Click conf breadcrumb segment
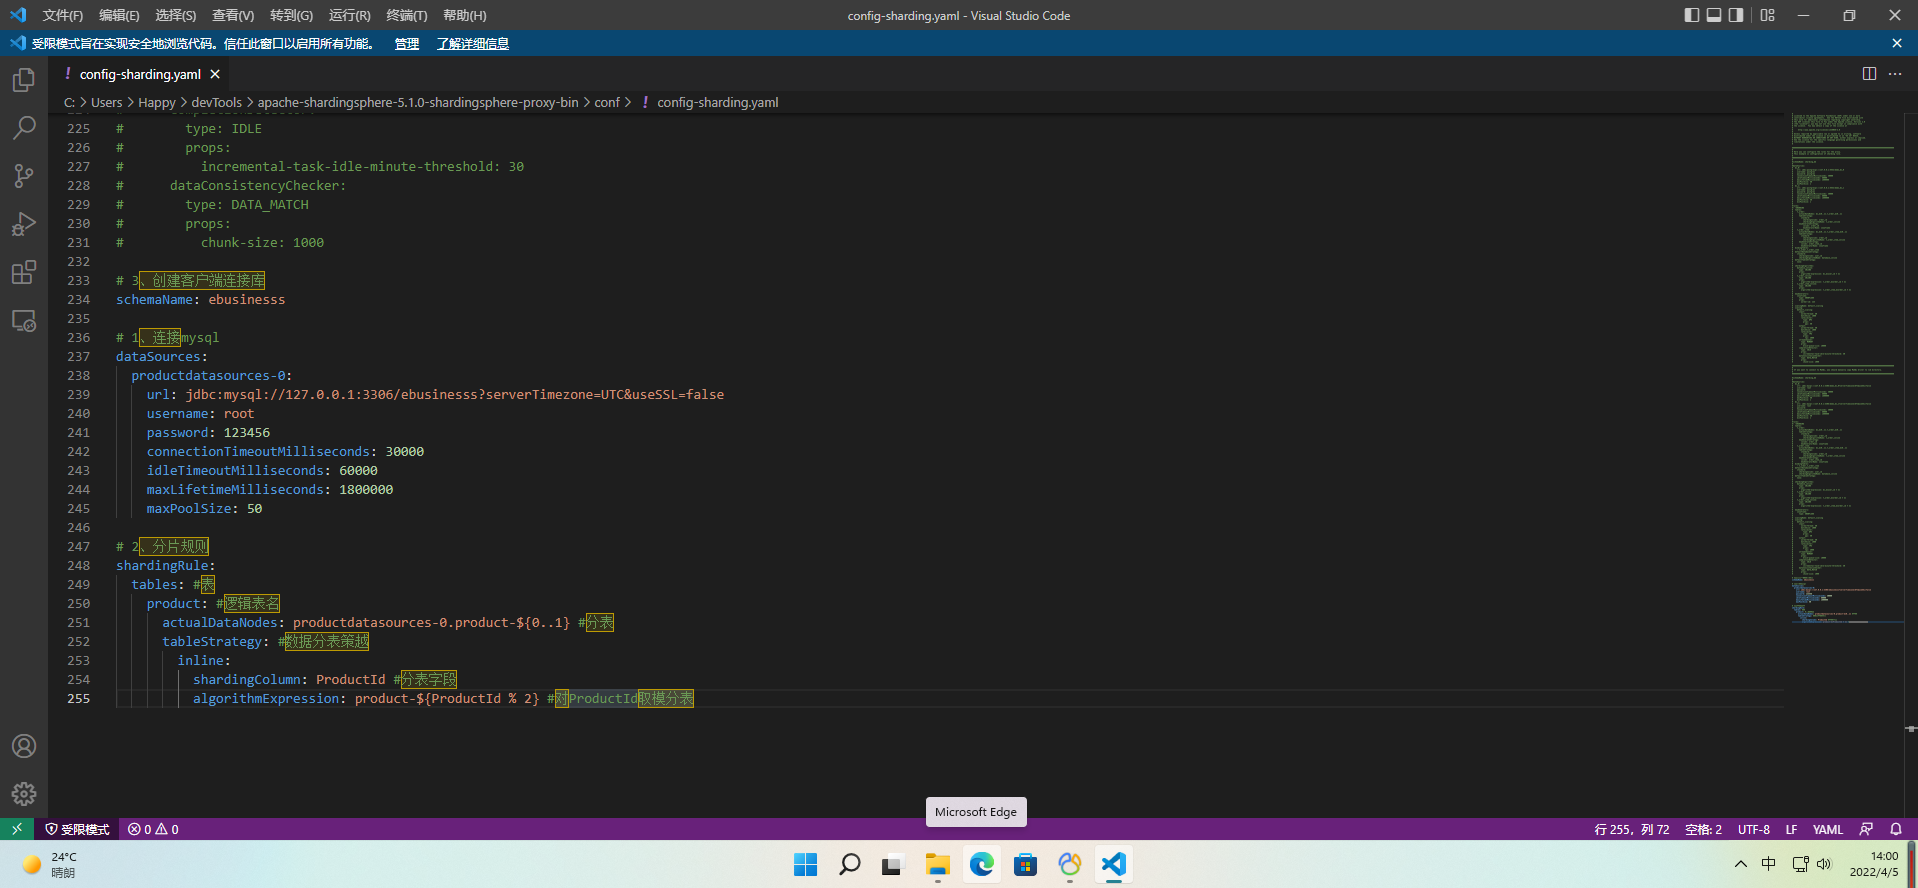Image resolution: width=1918 pixels, height=888 pixels. coord(607,102)
